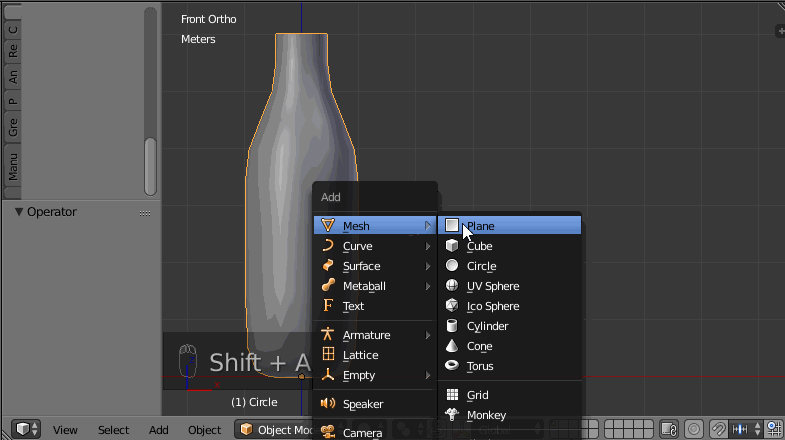Add a Text object
The height and width of the screenshot is (440, 785).
pyautogui.click(x=375, y=306)
